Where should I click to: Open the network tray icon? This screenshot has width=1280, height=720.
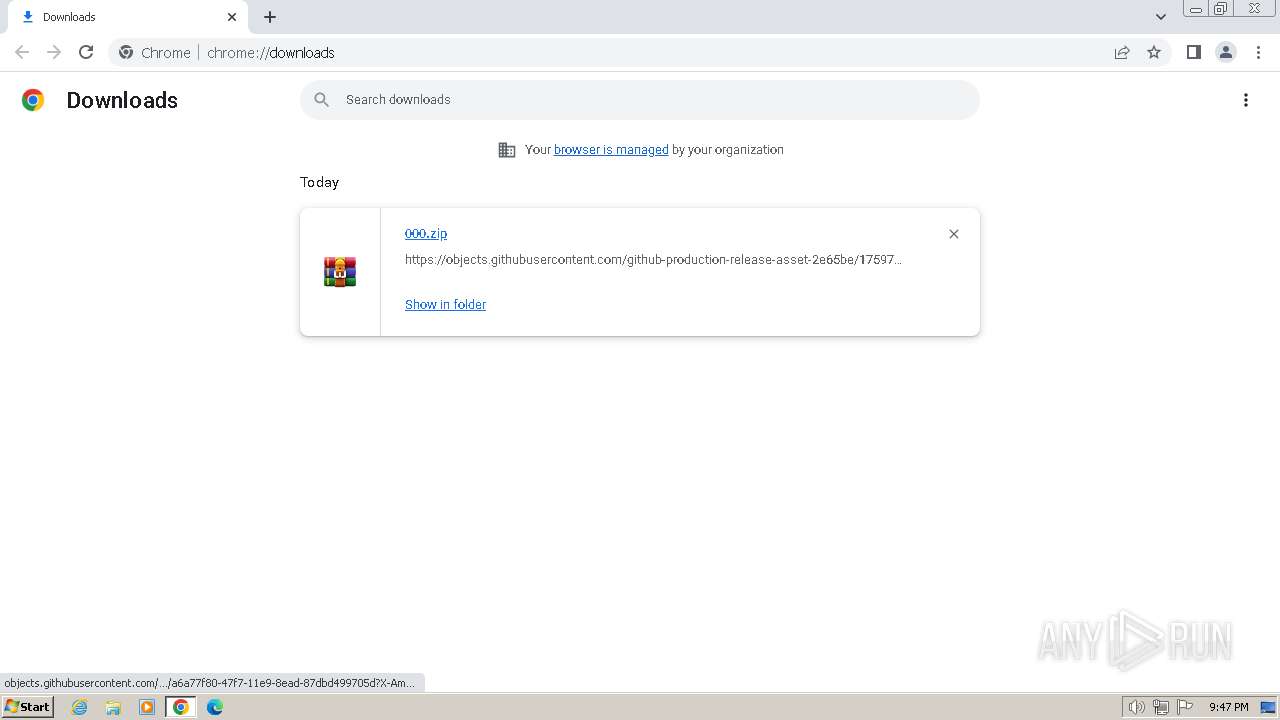point(1160,707)
